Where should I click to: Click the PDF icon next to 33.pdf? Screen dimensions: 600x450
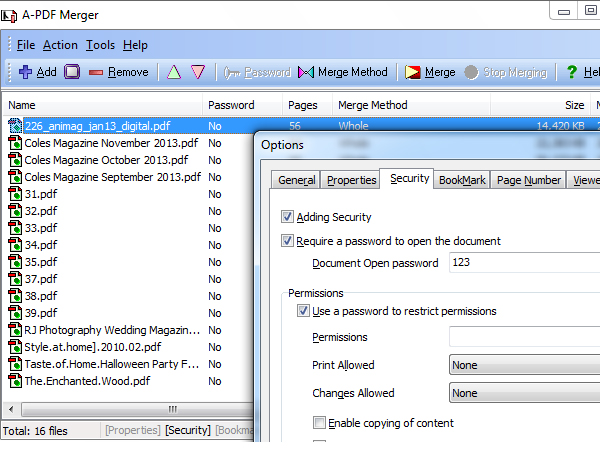(15, 228)
